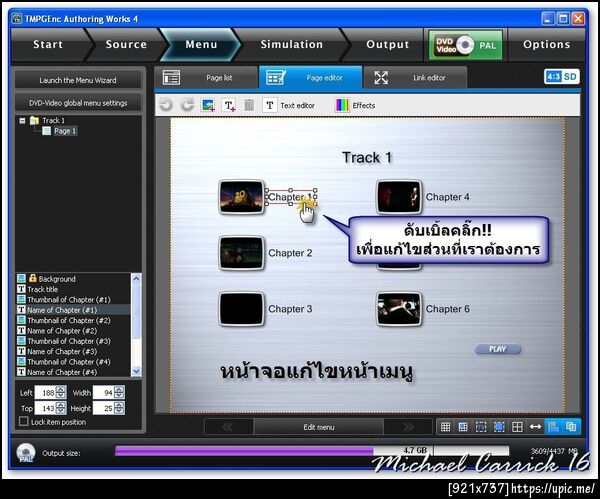This screenshot has width=600, height=499.
Task: Click the Link editor tab icon
Action: [381, 78]
